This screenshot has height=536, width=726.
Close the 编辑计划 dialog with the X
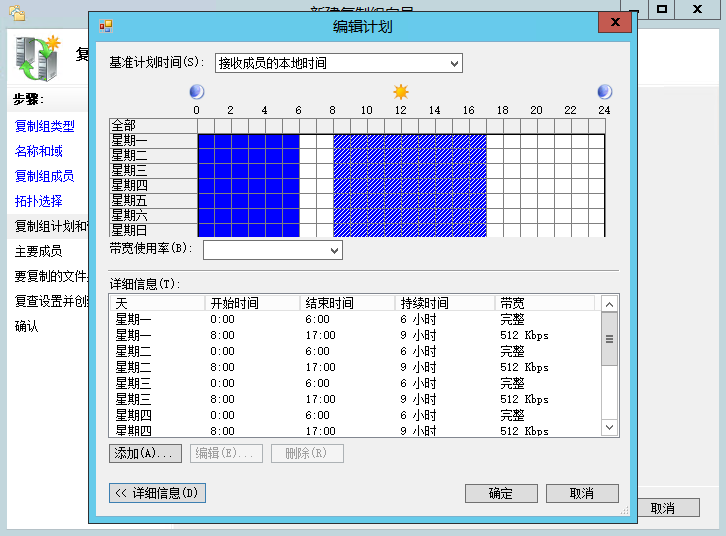pyautogui.click(x=615, y=22)
